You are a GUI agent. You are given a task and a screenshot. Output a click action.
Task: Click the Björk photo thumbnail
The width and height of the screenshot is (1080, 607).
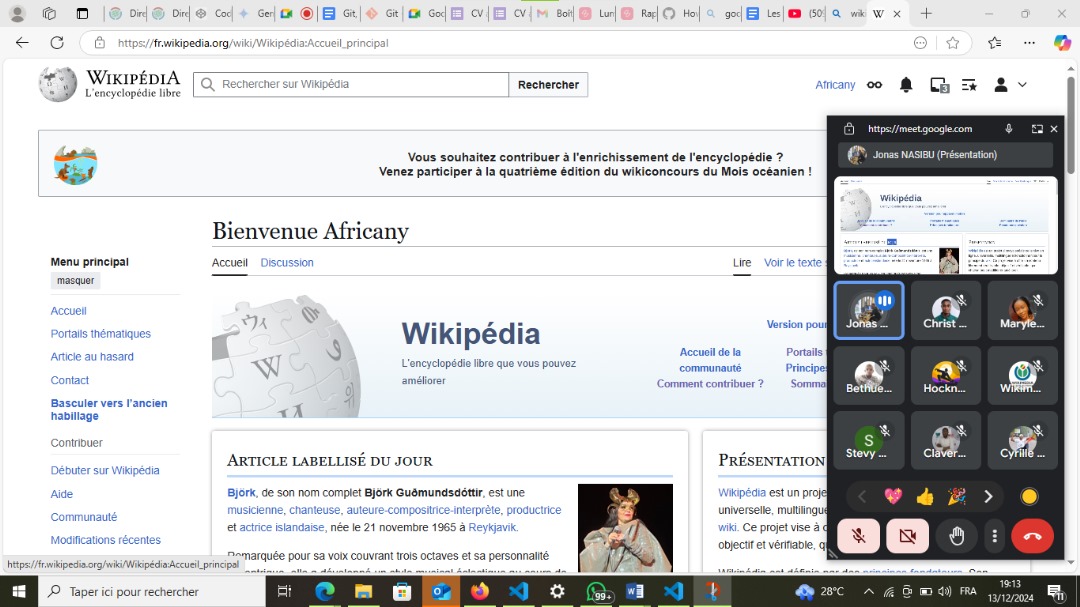pos(625,528)
